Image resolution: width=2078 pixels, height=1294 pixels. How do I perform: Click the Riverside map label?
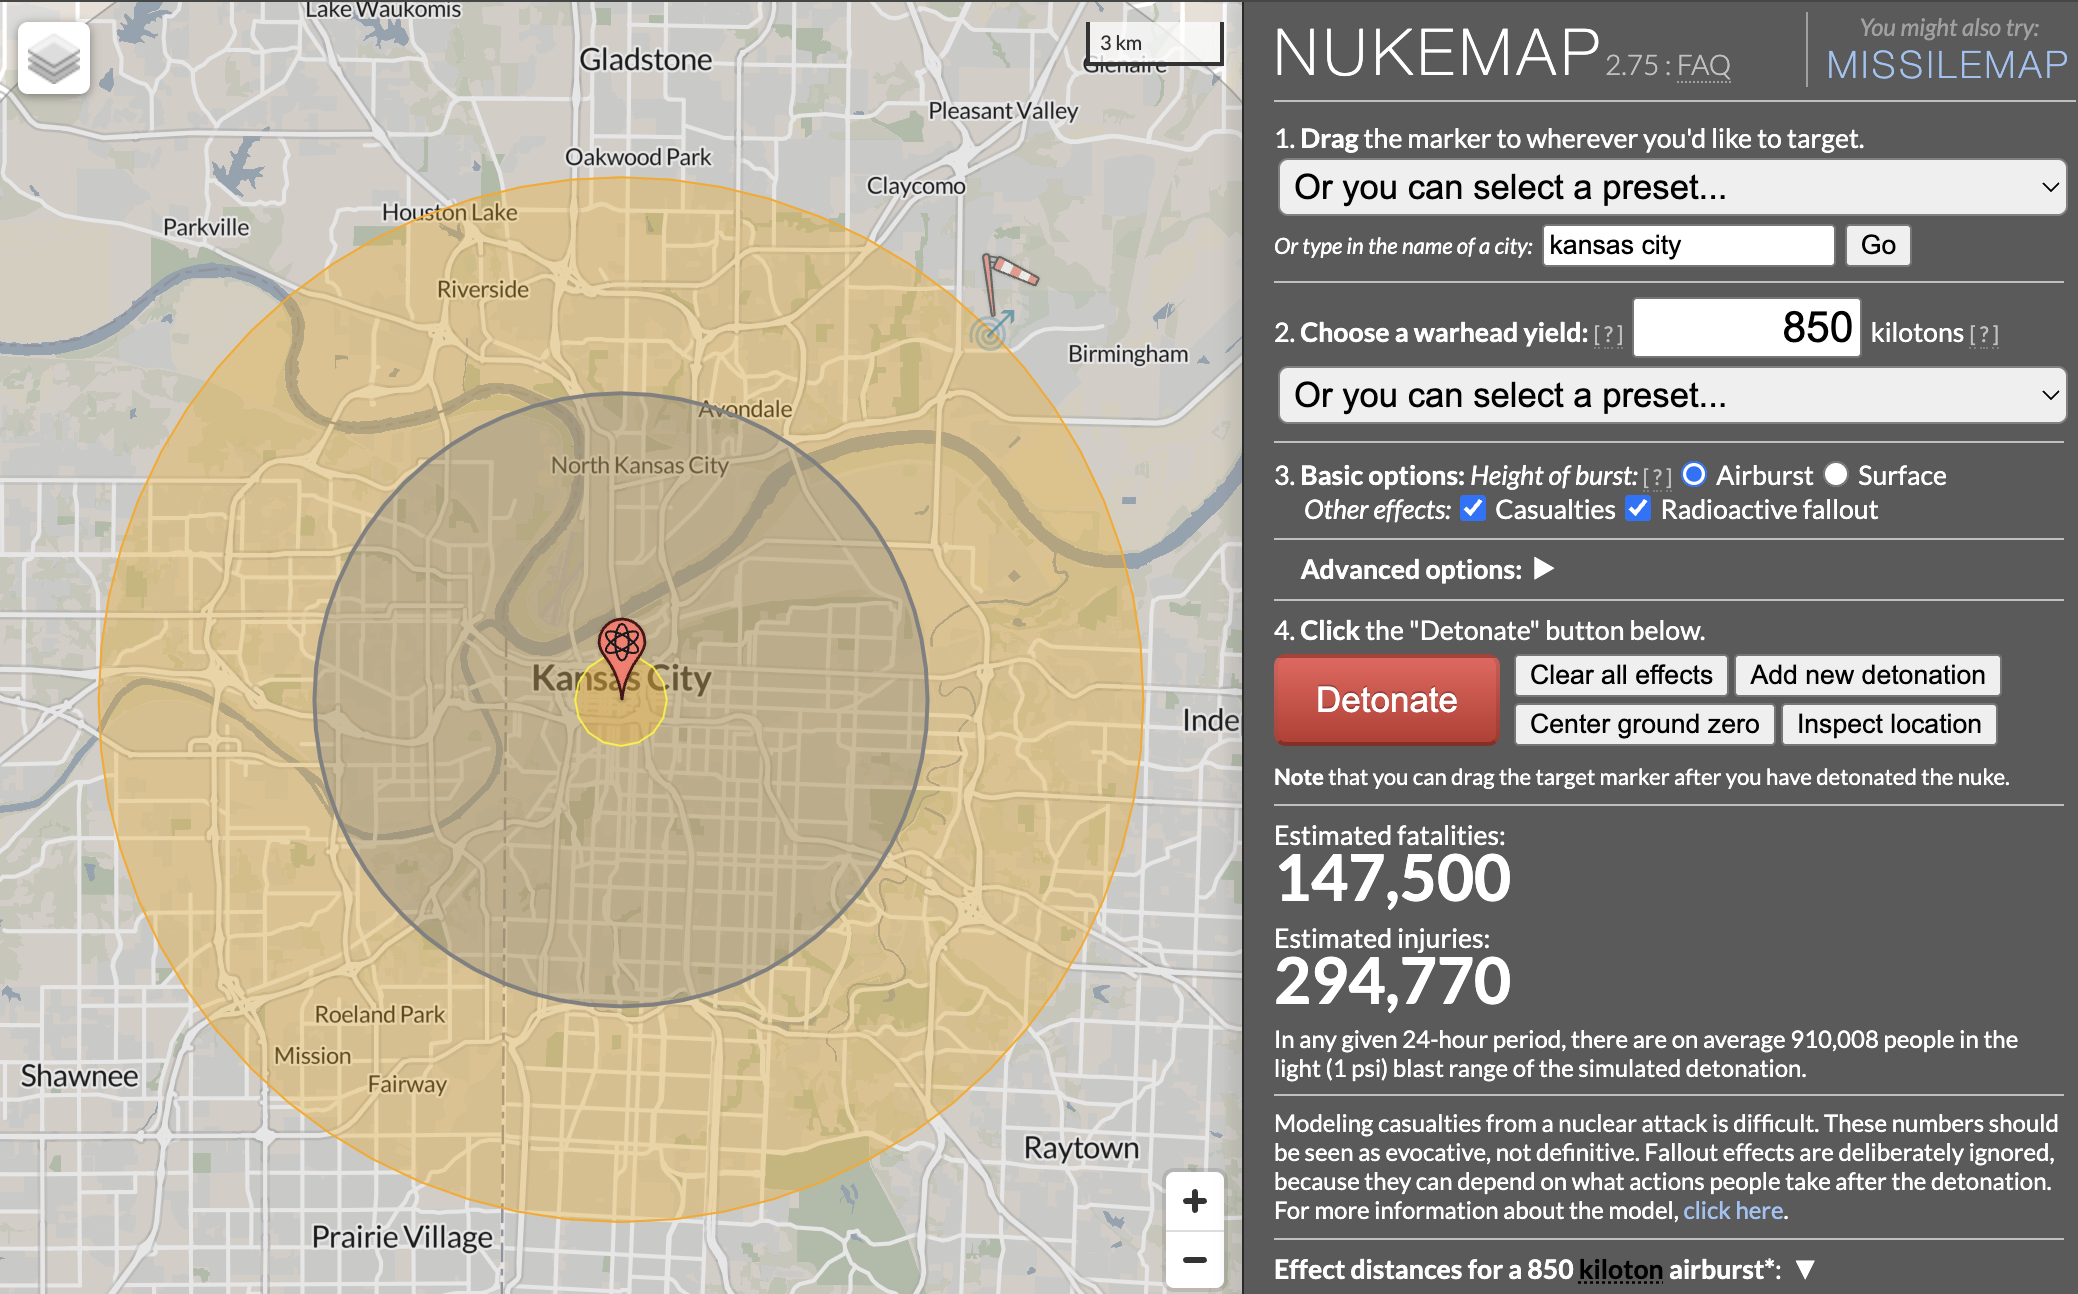pyautogui.click(x=483, y=289)
